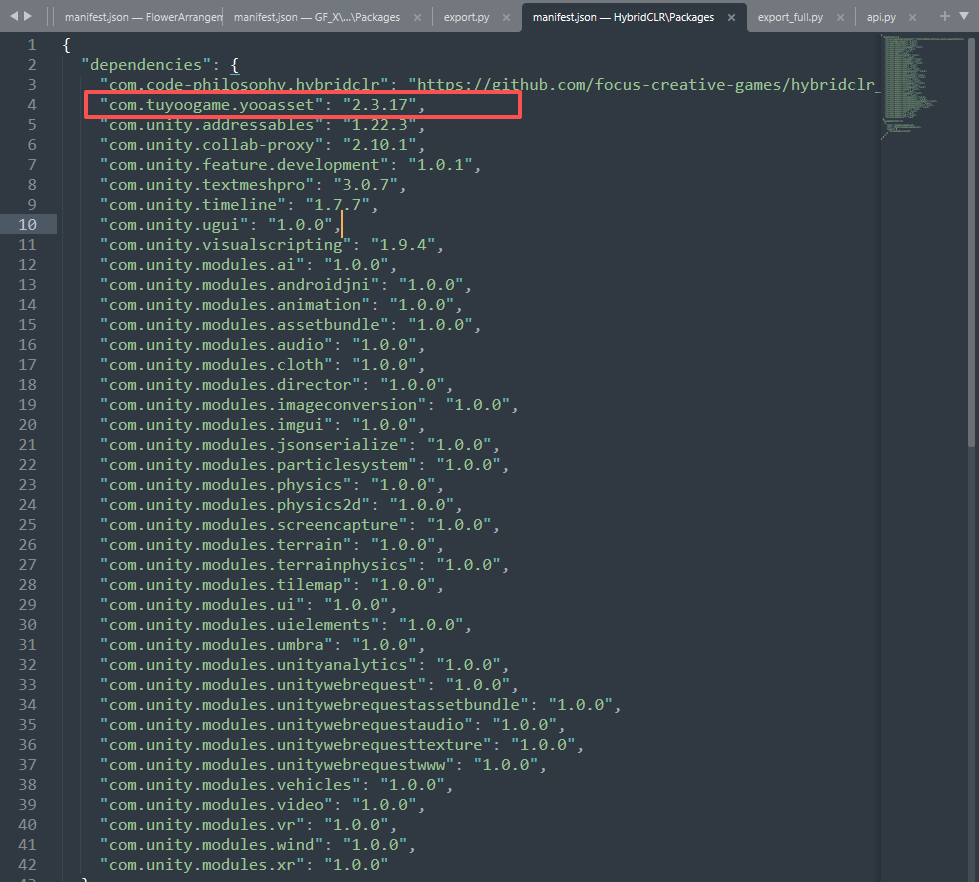Screen dimensions: 979x882
Task: Click "com.unity.modules.animation" key
Action: click(235, 305)
